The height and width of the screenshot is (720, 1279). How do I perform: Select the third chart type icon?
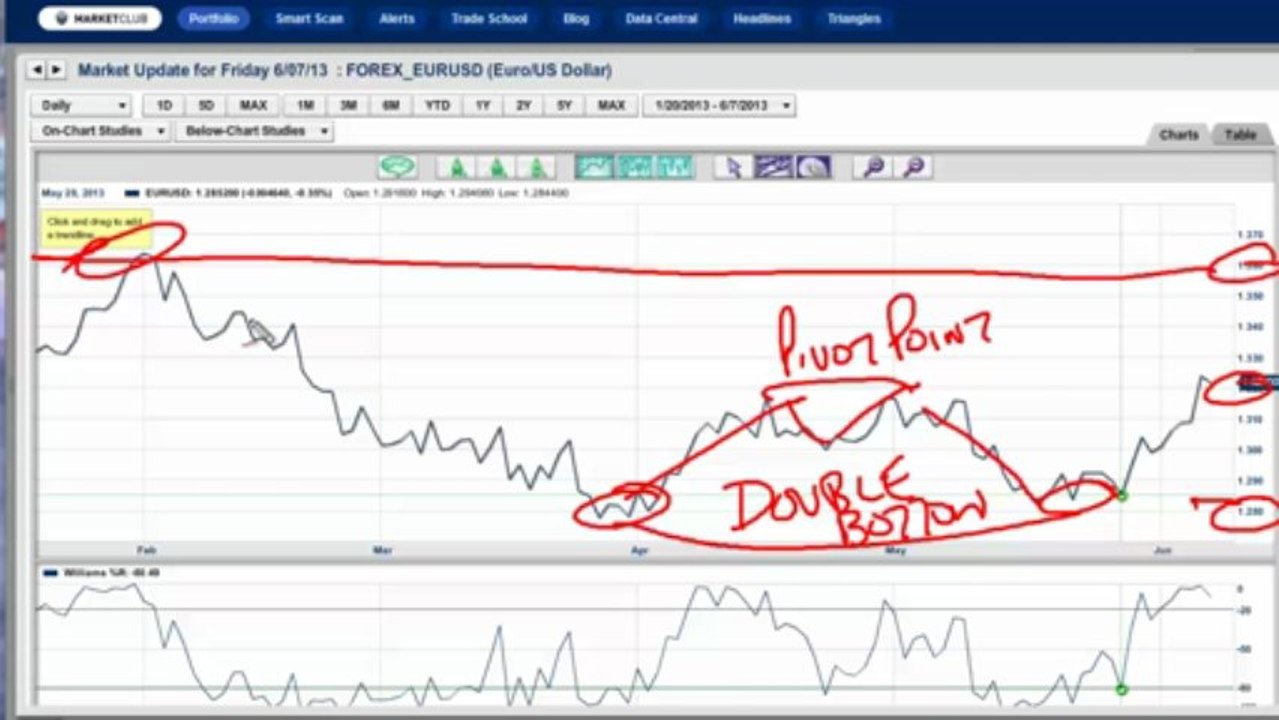click(x=674, y=167)
